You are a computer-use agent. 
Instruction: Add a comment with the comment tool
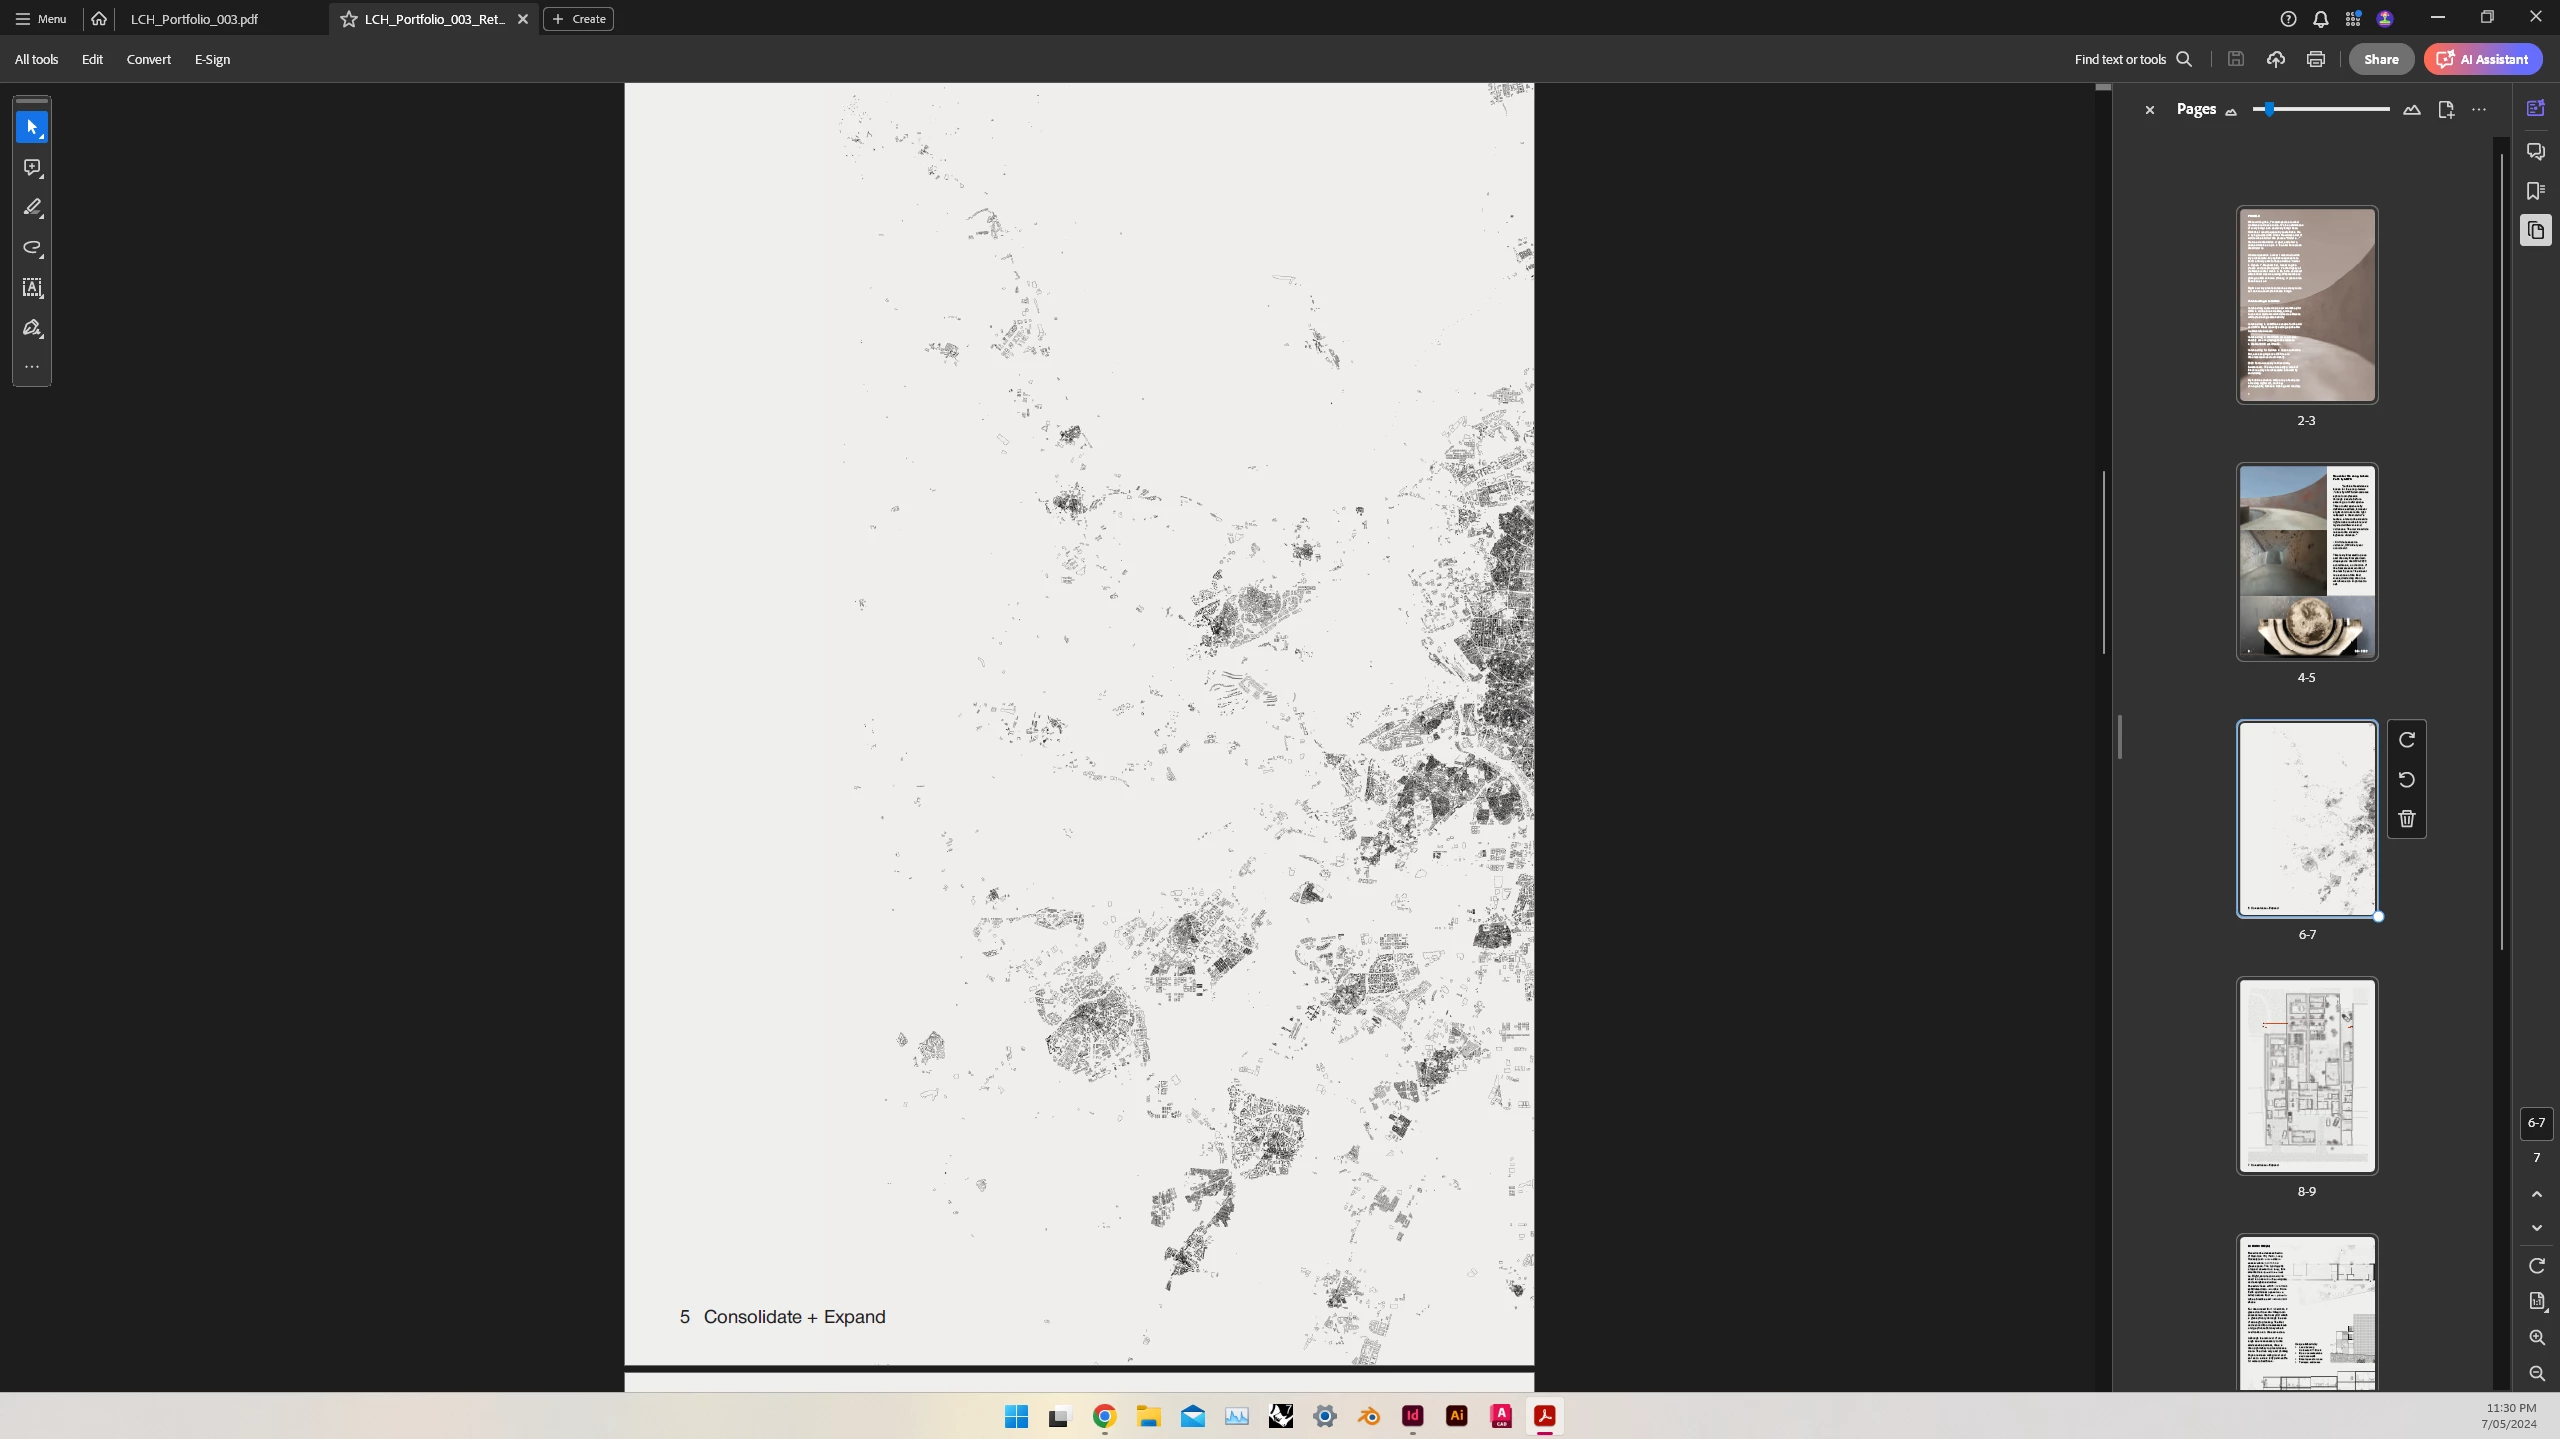32,167
